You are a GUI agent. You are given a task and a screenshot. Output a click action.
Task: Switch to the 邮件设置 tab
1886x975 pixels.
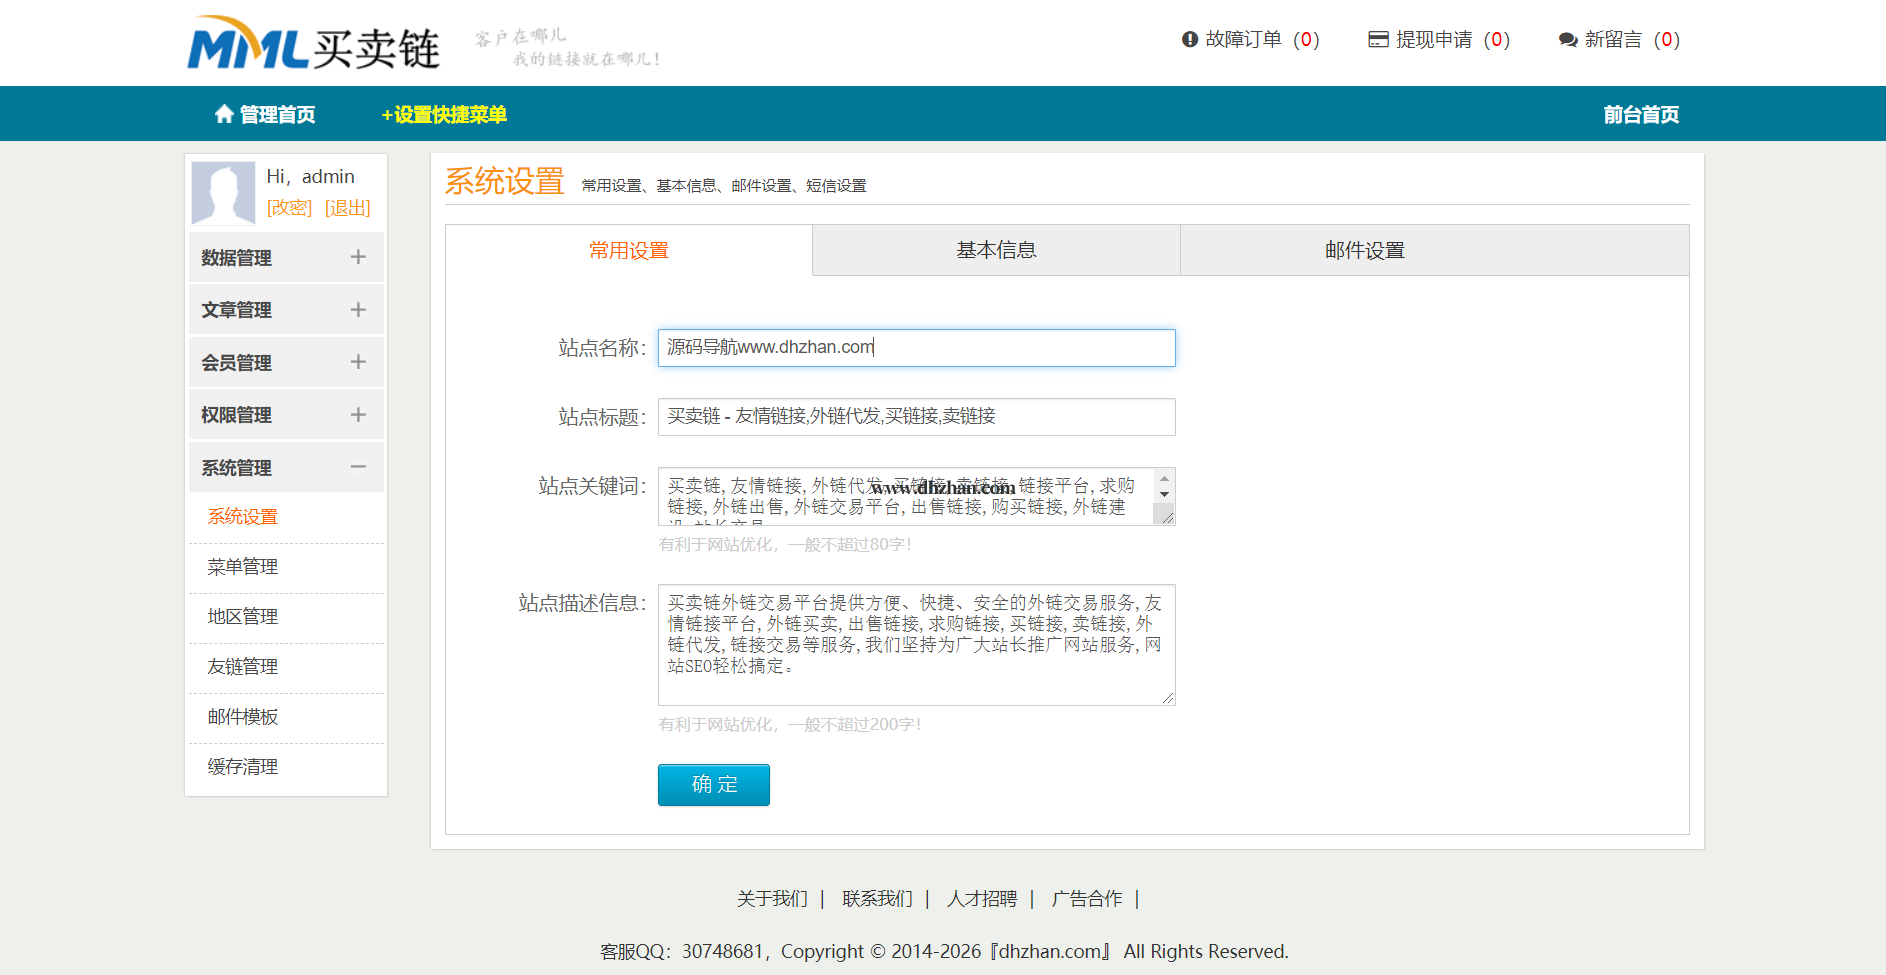1364,250
